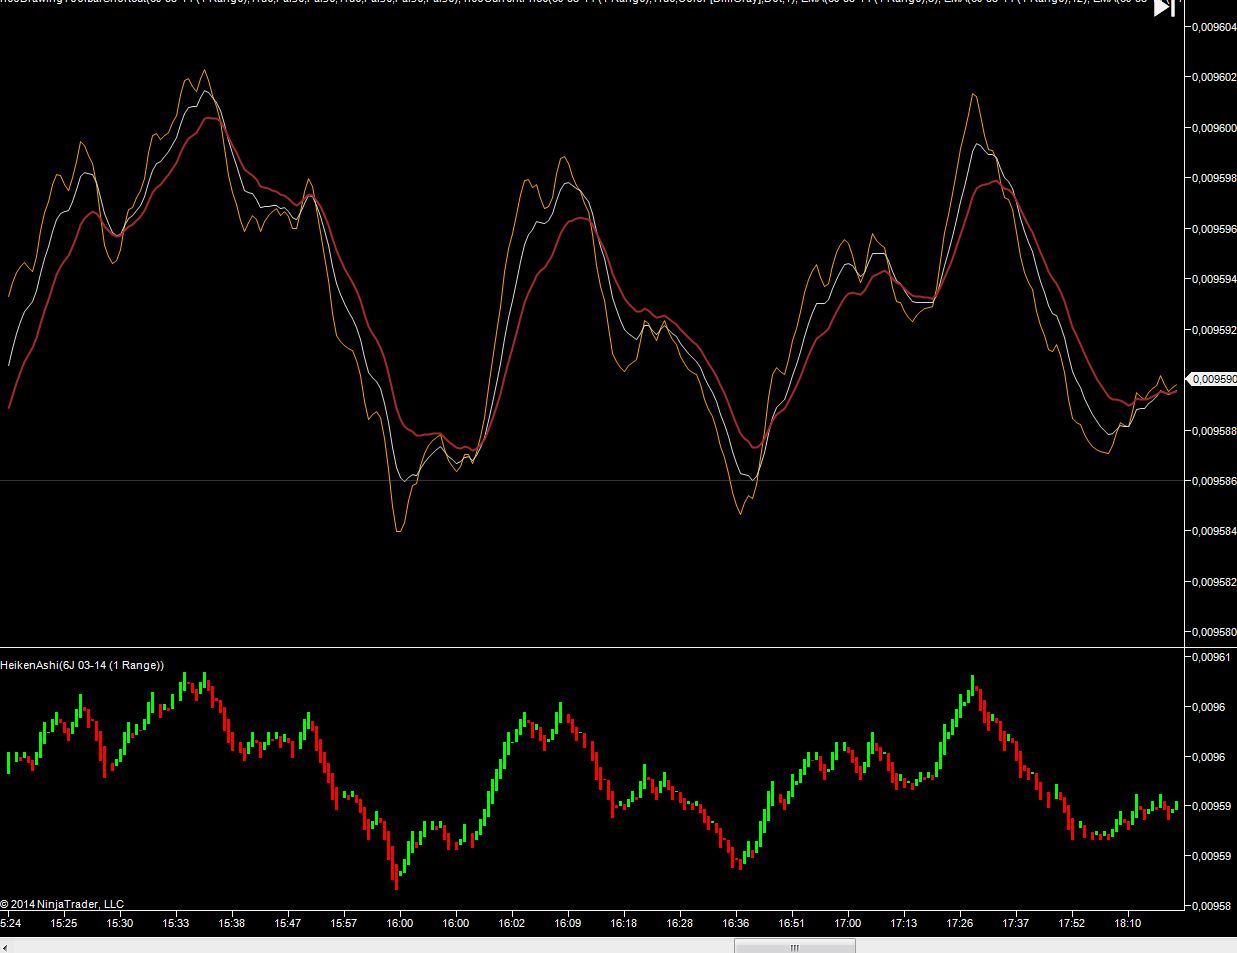Click the 16:36 time axis label
This screenshot has width=1237, height=953.
(736, 923)
